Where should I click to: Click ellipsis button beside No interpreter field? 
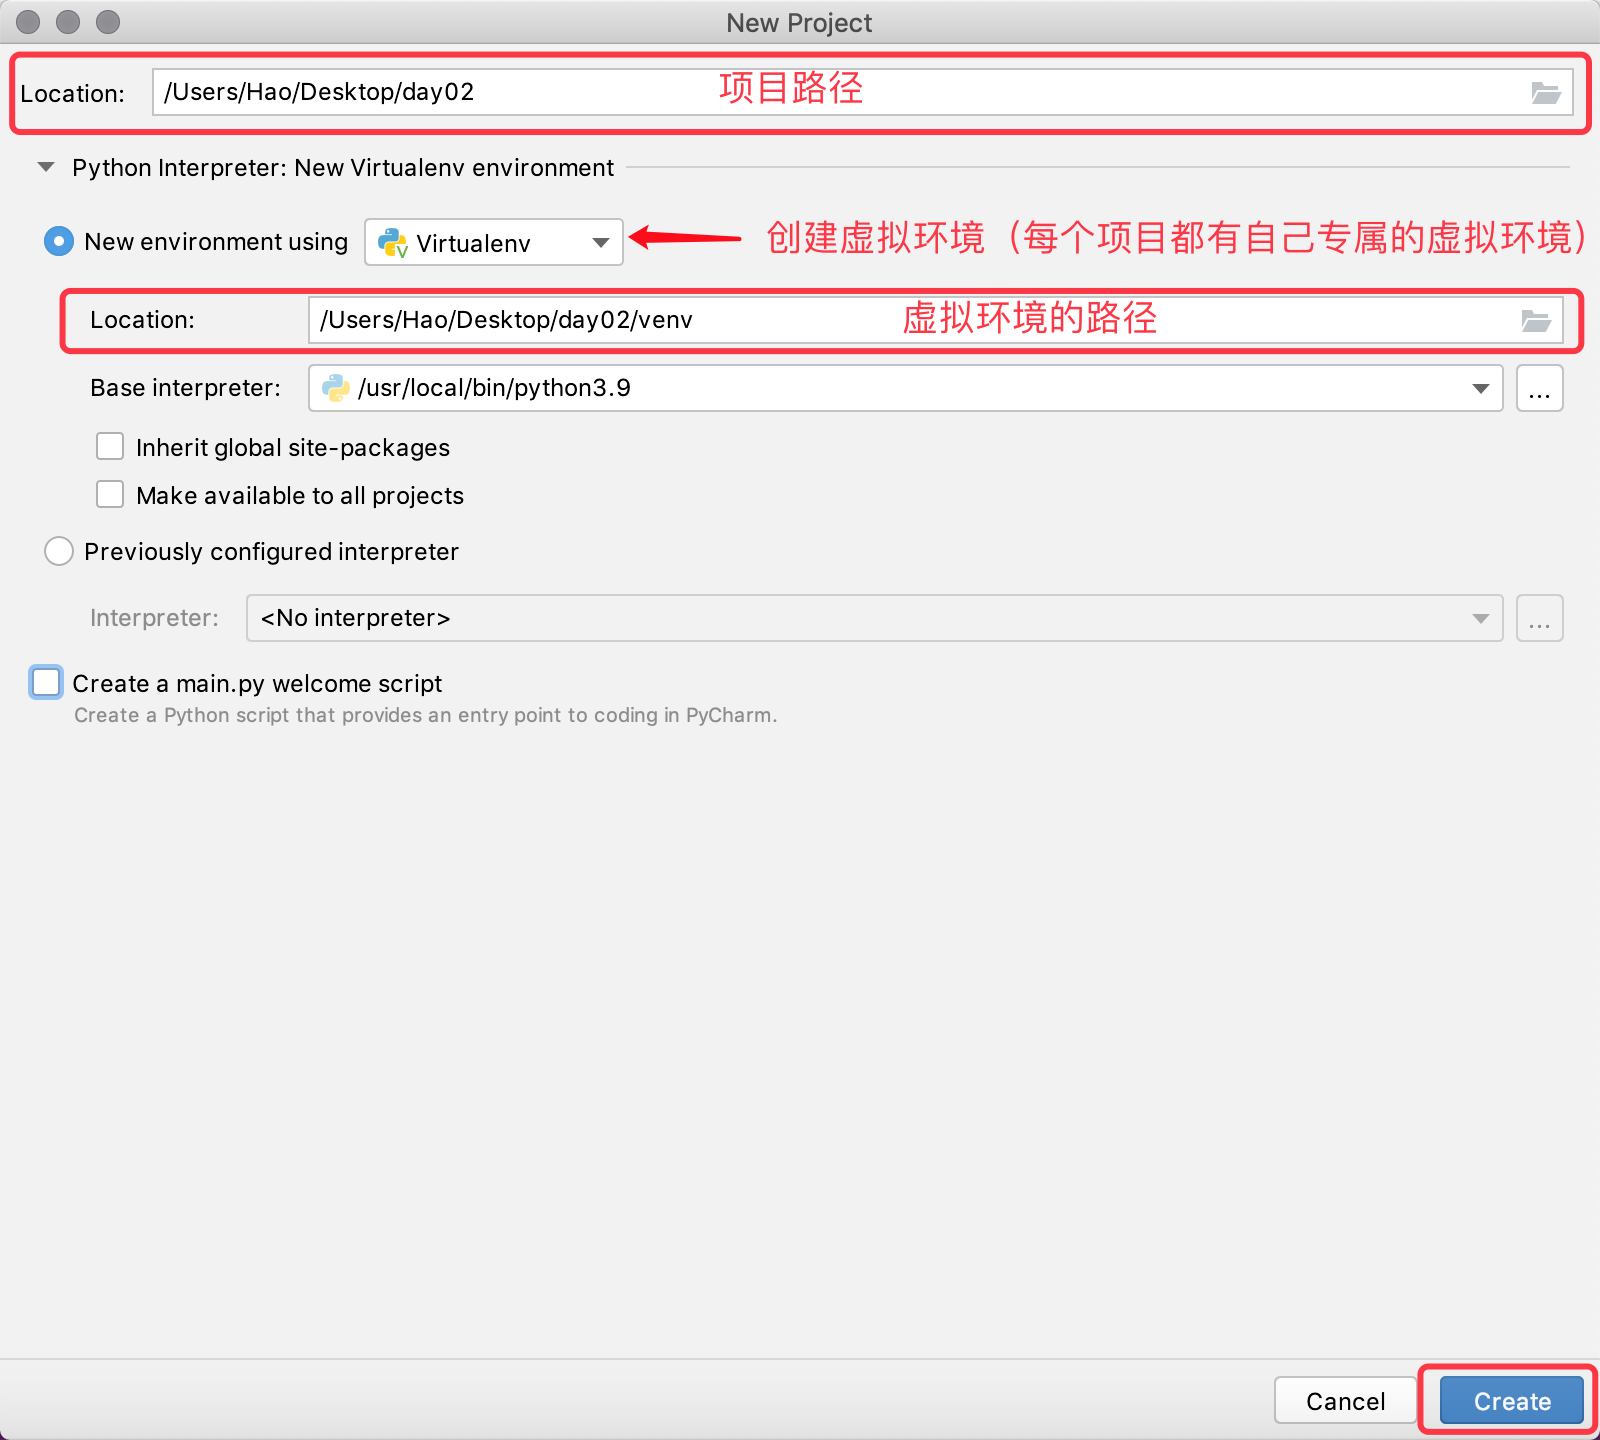pyautogui.click(x=1539, y=618)
